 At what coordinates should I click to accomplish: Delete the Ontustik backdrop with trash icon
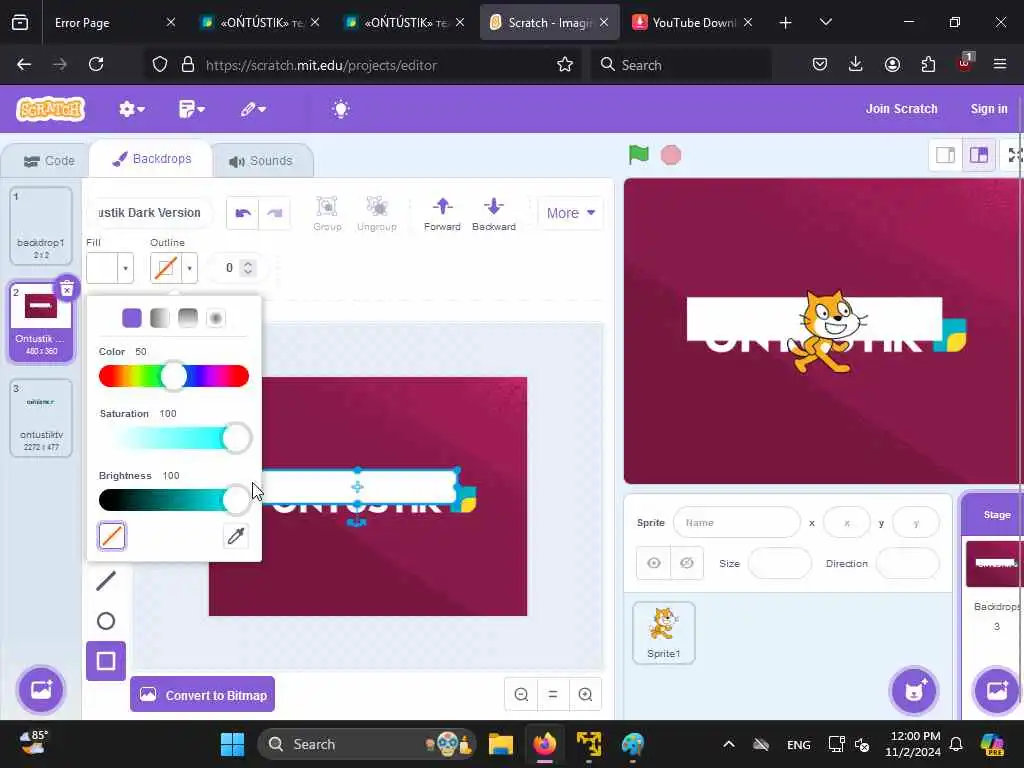click(67, 288)
